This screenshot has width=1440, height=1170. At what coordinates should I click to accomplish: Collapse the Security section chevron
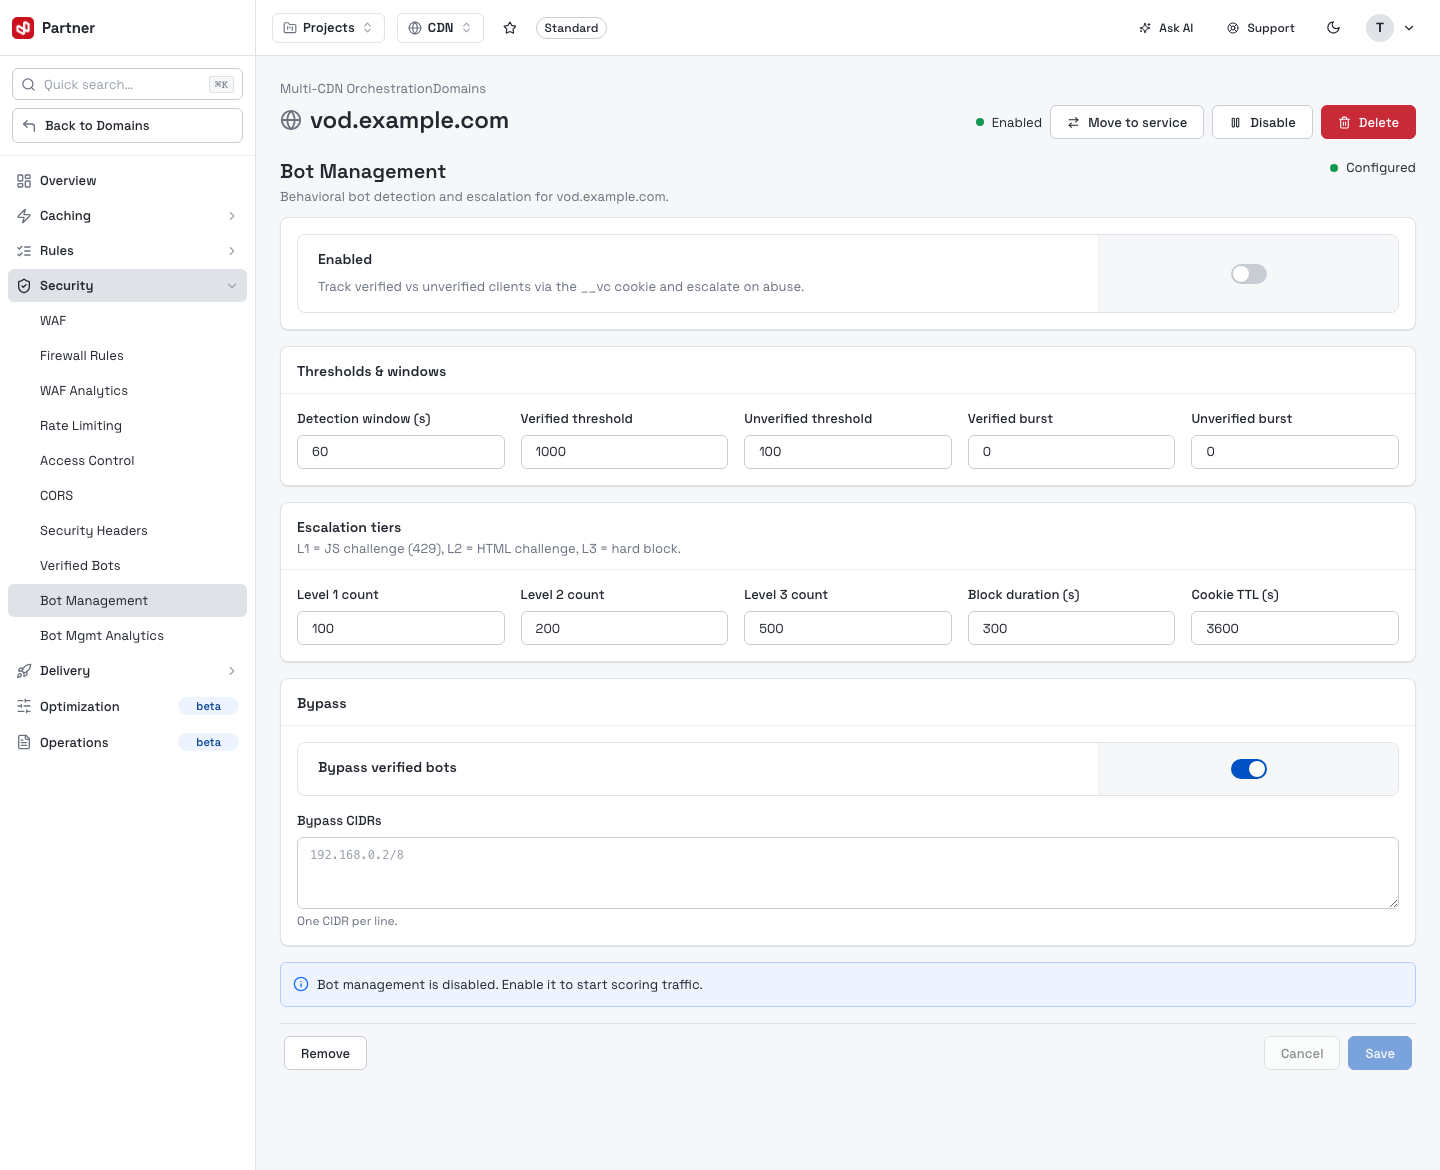point(232,286)
